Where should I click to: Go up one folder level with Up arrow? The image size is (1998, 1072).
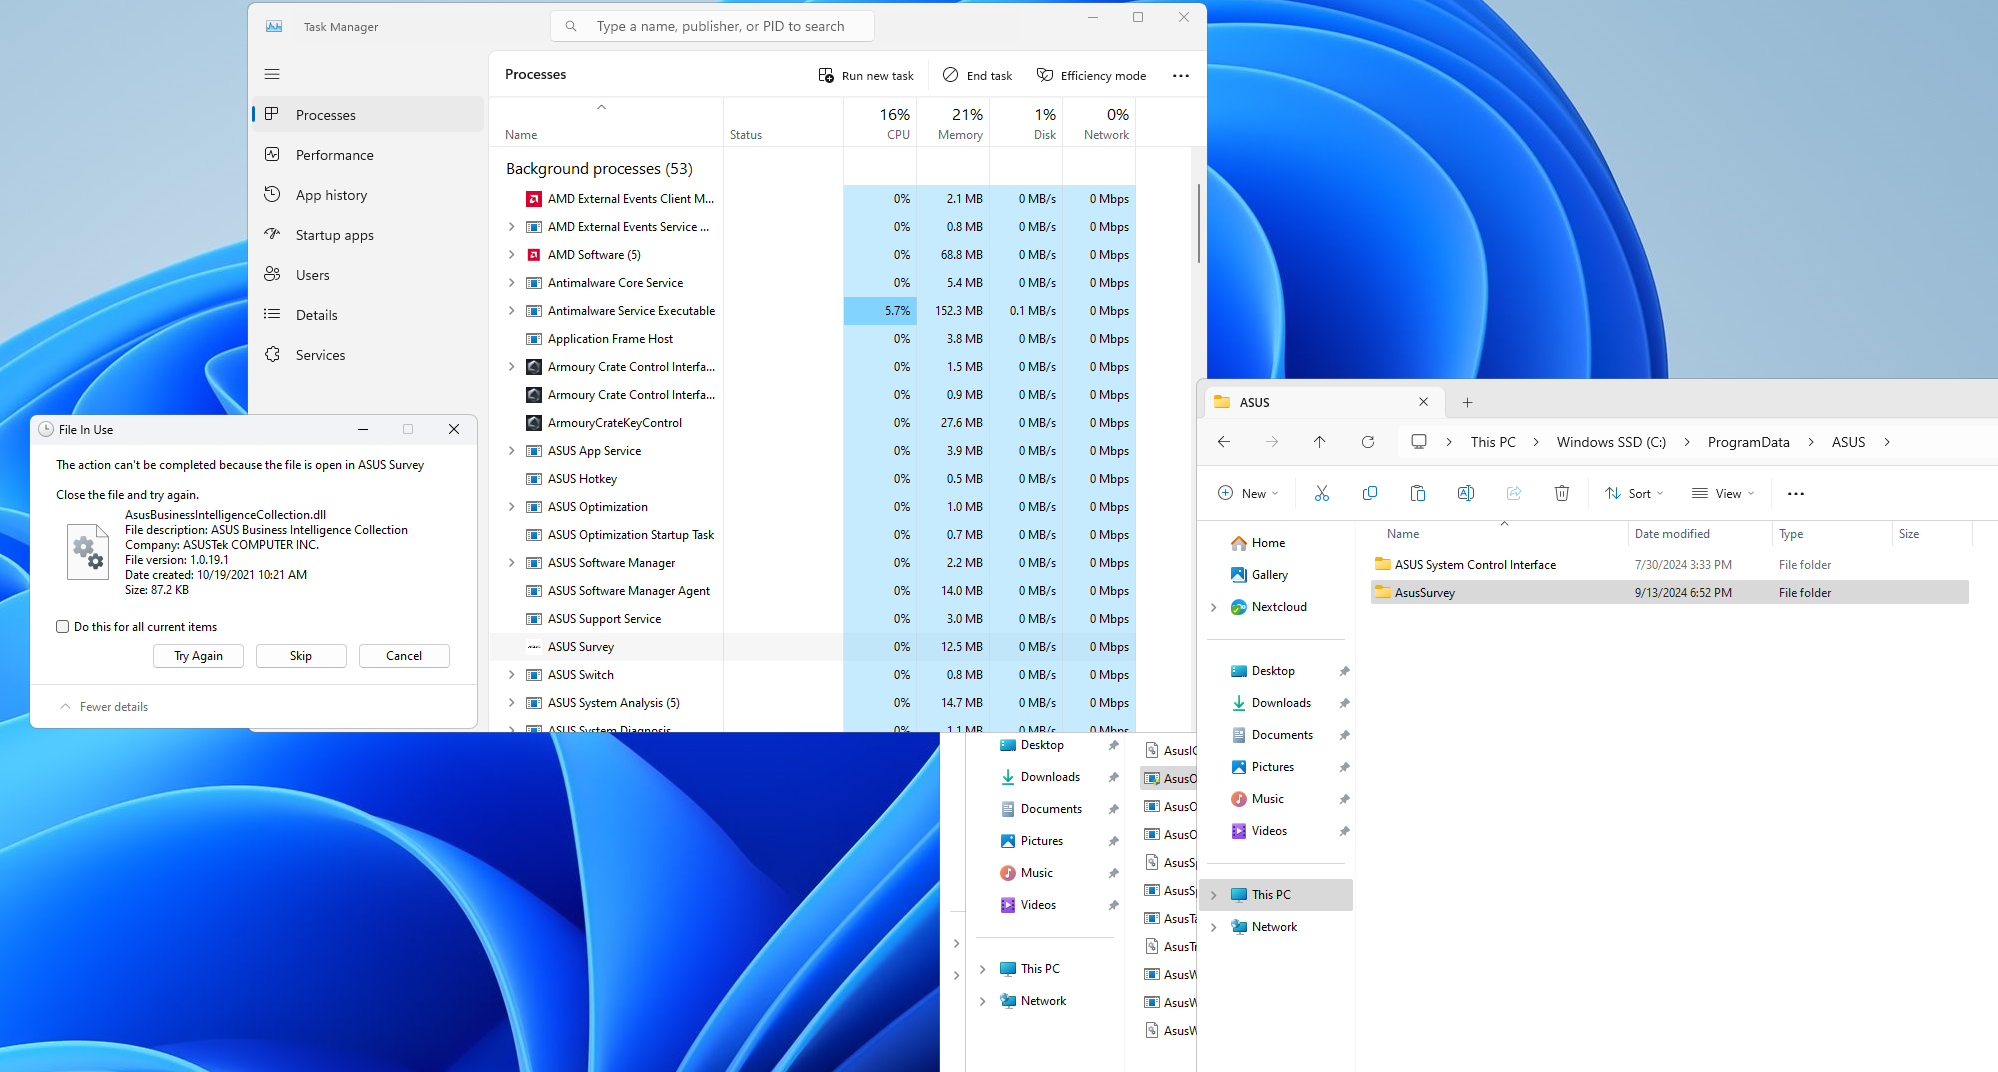(x=1319, y=442)
